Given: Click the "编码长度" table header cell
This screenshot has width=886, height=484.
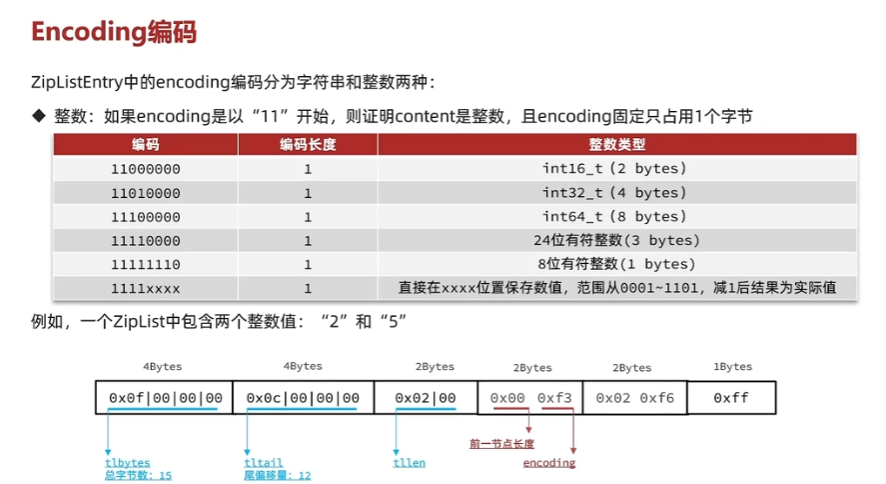Looking at the screenshot, I should [308, 145].
